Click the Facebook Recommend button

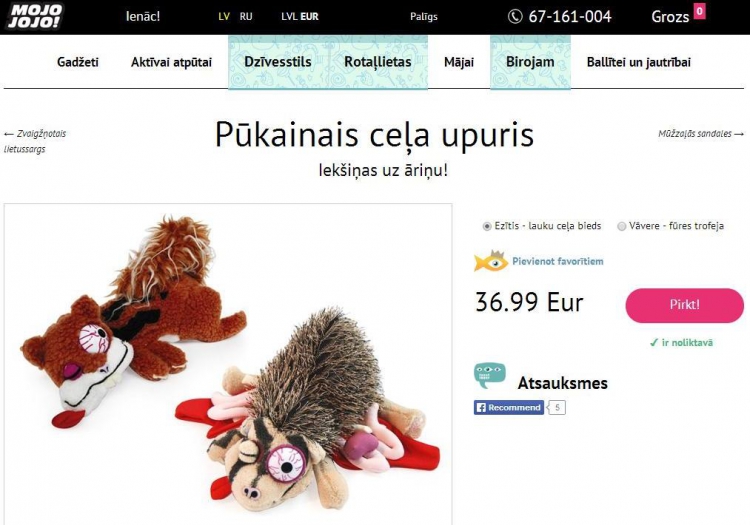[509, 407]
